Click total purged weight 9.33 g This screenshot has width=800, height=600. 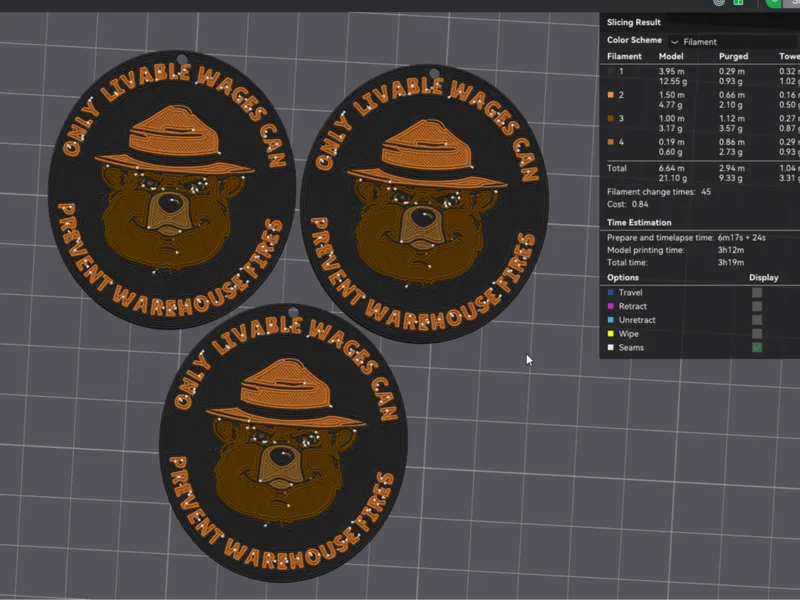[x=731, y=178]
